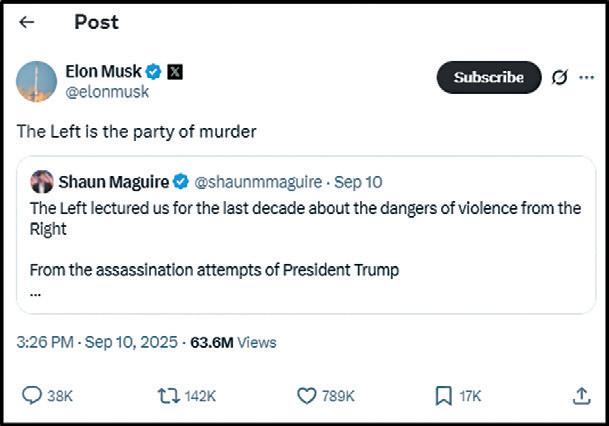Screen dimensions: 609x426
Task: Open the @elonmusk handle link
Action: pyautogui.click(x=107, y=92)
